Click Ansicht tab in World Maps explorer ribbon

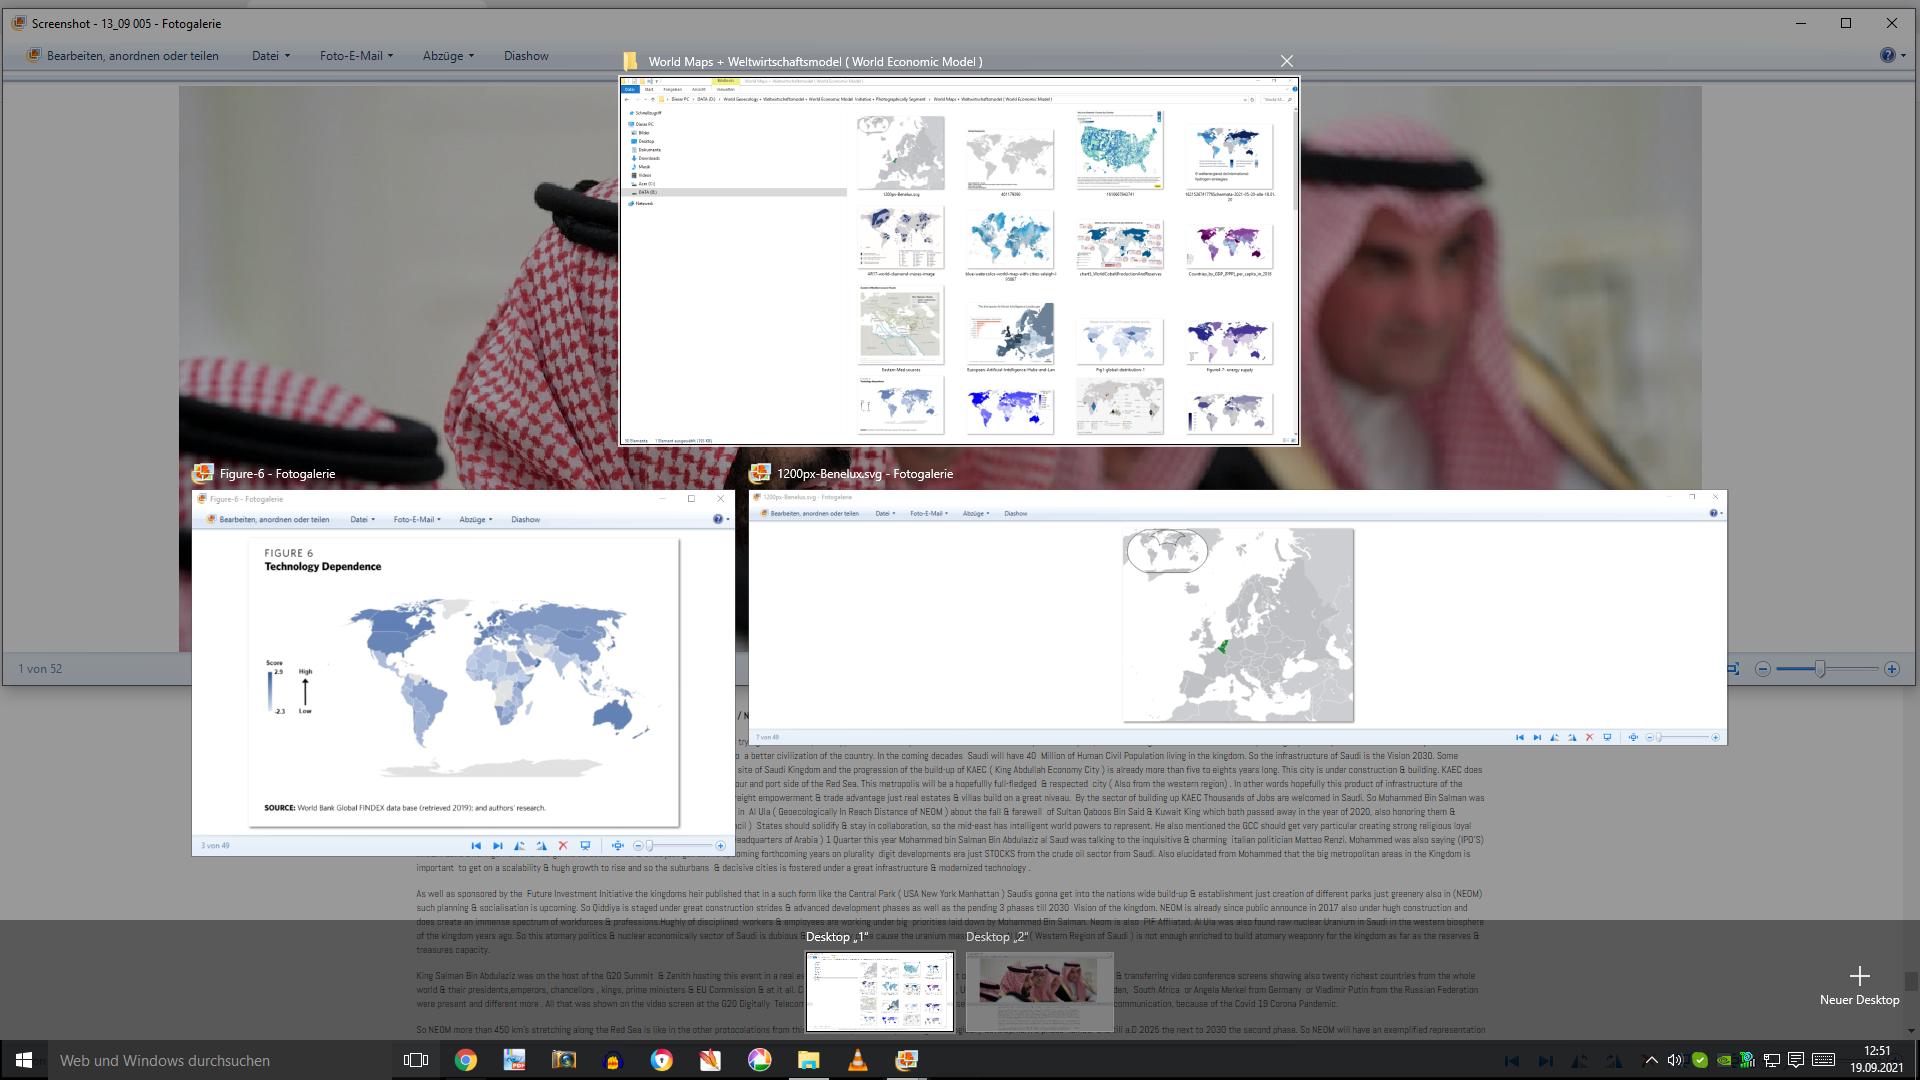699,89
